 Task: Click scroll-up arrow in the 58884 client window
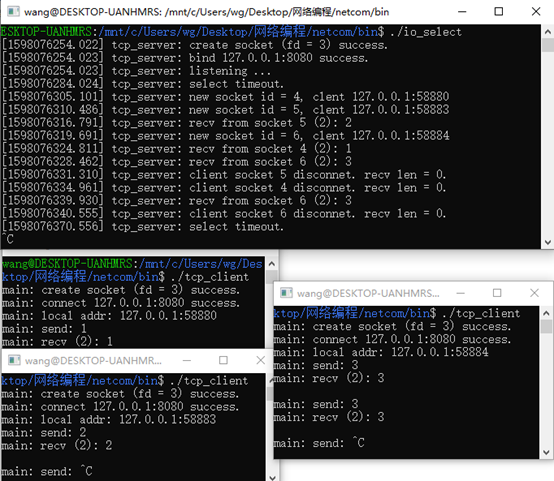pos(546,313)
